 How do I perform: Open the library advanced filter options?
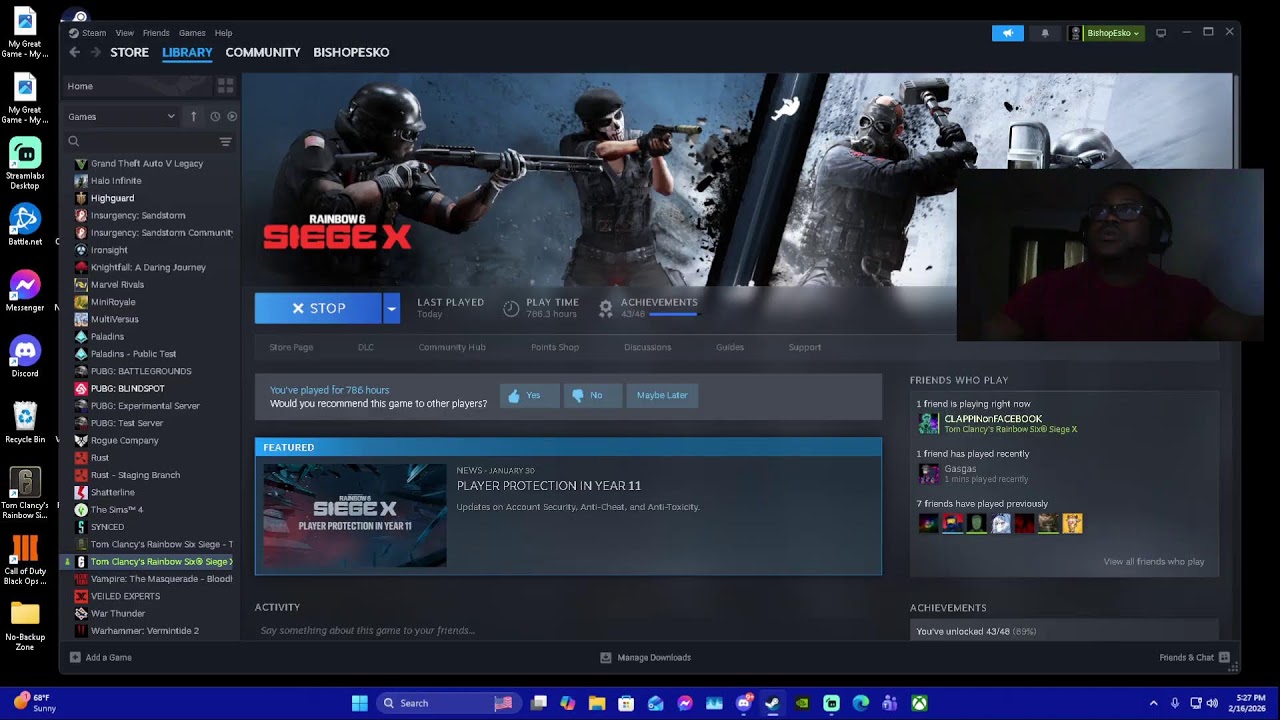pyautogui.click(x=225, y=142)
